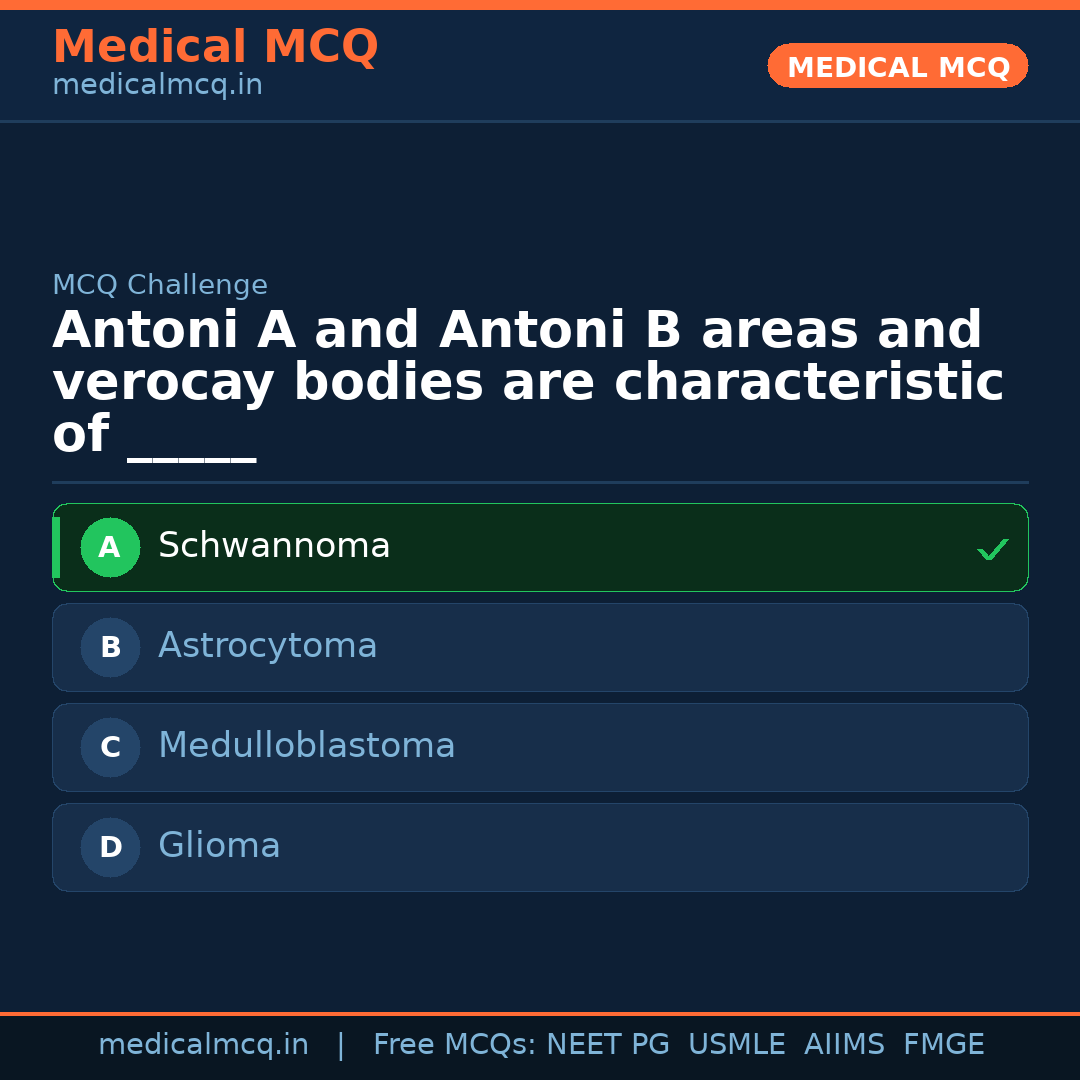Choose the Astrocytoma answer text
The height and width of the screenshot is (1080, 1080).
pos(267,646)
